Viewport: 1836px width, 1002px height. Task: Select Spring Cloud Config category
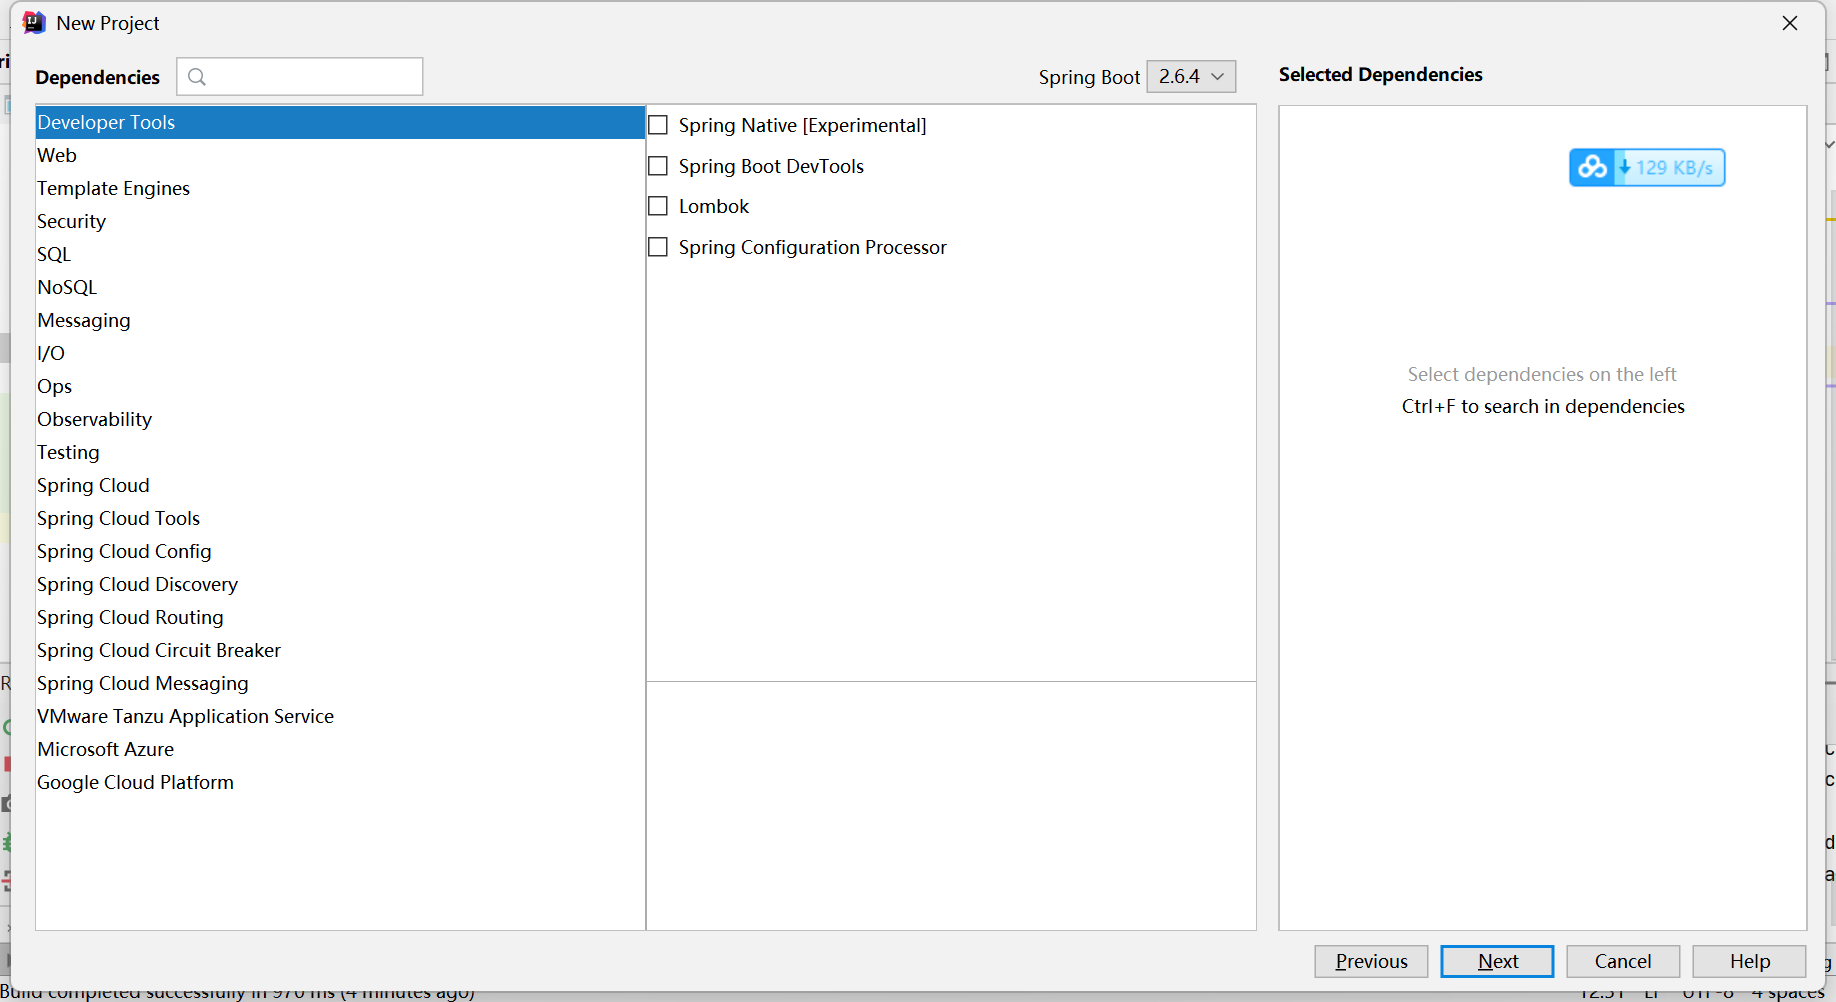click(340, 551)
